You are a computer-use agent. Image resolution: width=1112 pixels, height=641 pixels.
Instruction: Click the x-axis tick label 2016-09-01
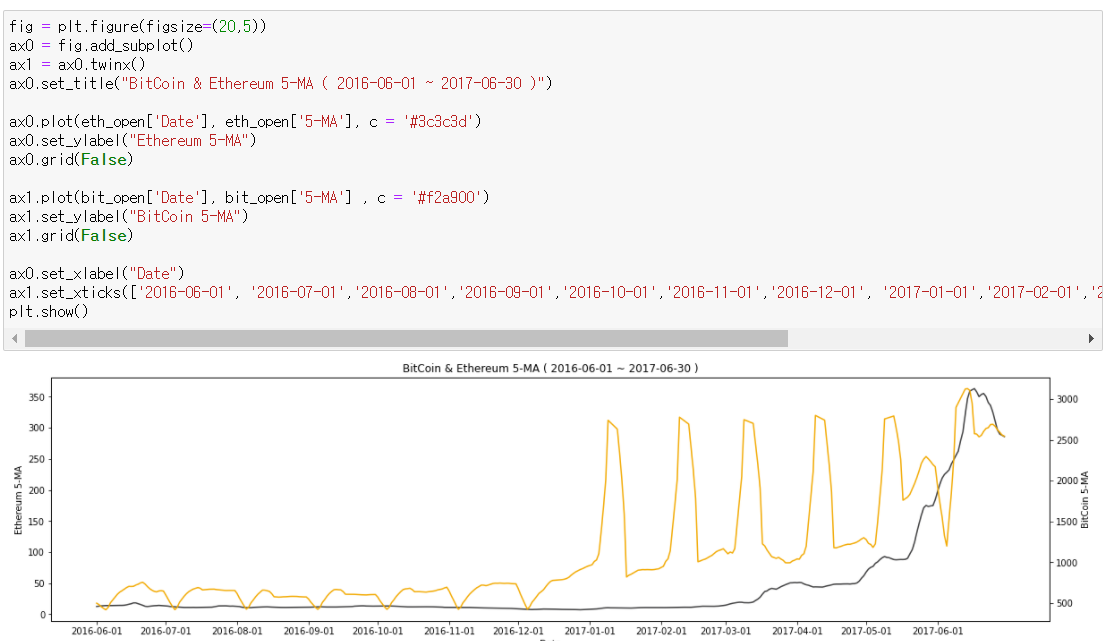(308, 630)
